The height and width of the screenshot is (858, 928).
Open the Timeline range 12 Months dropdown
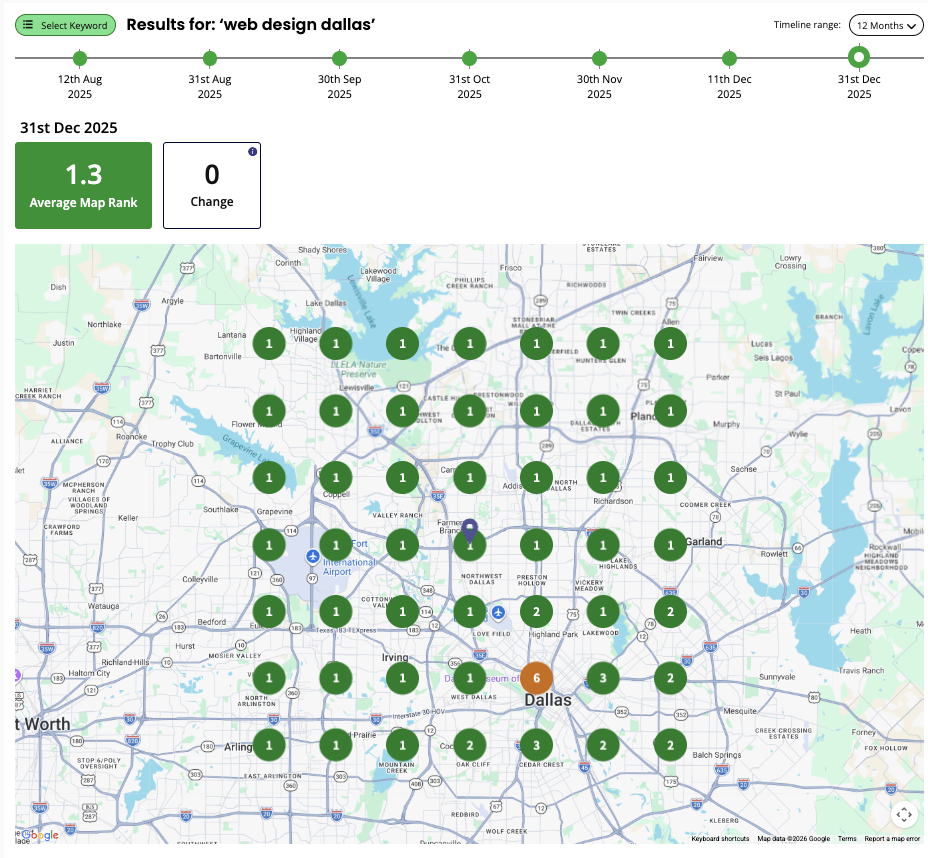pyautogui.click(x=886, y=25)
